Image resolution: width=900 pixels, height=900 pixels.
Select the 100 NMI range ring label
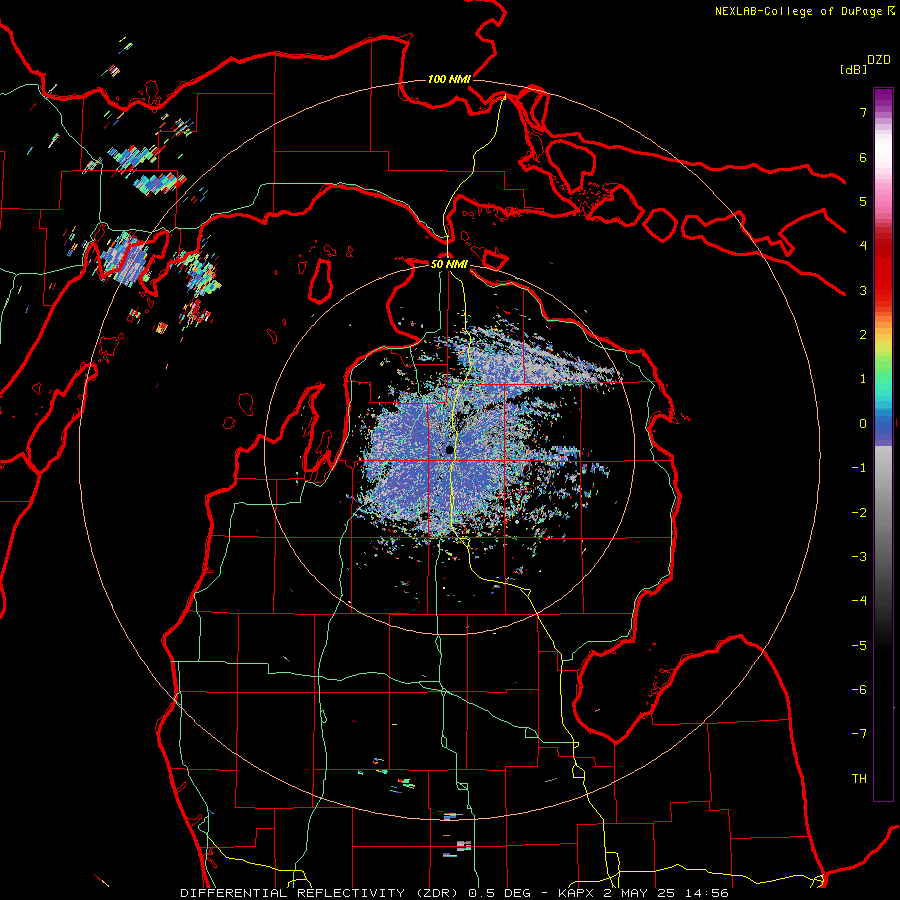point(449,79)
